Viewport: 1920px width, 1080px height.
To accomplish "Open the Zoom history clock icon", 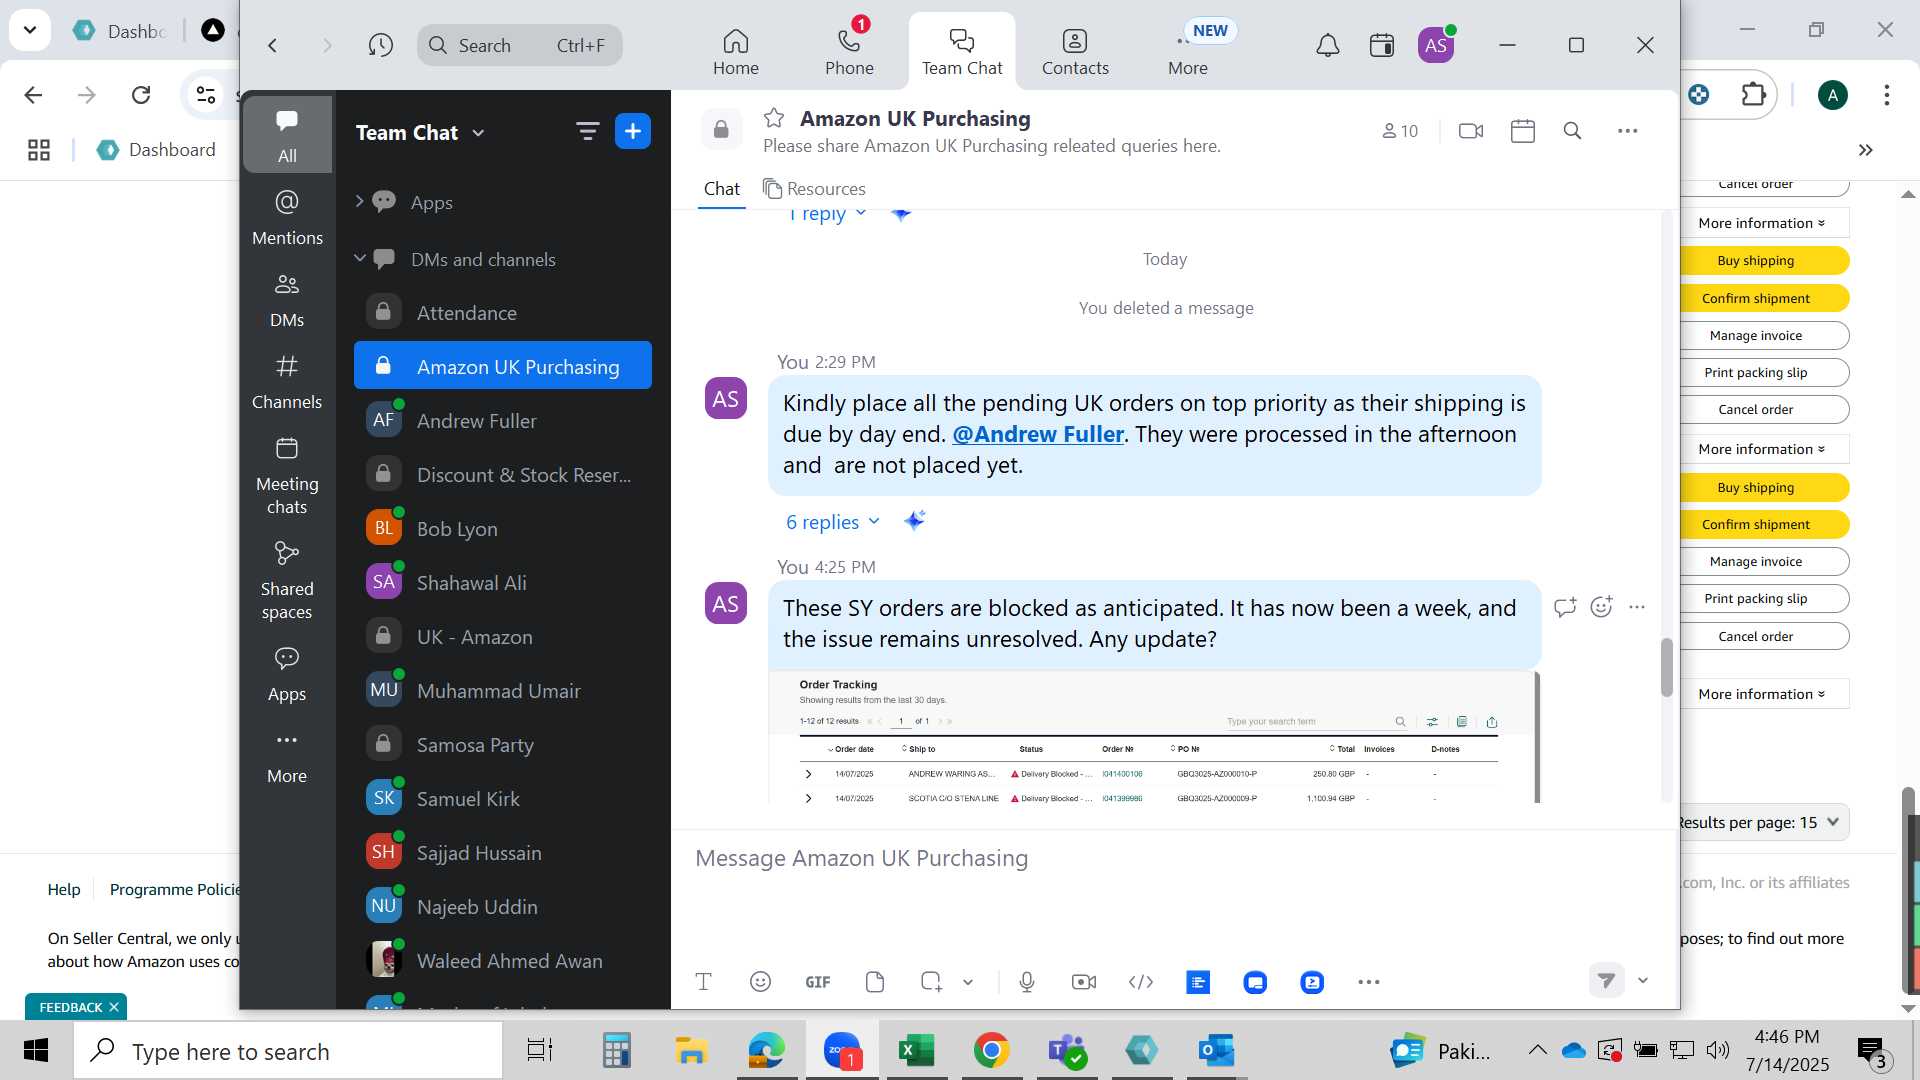I will (x=380, y=45).
